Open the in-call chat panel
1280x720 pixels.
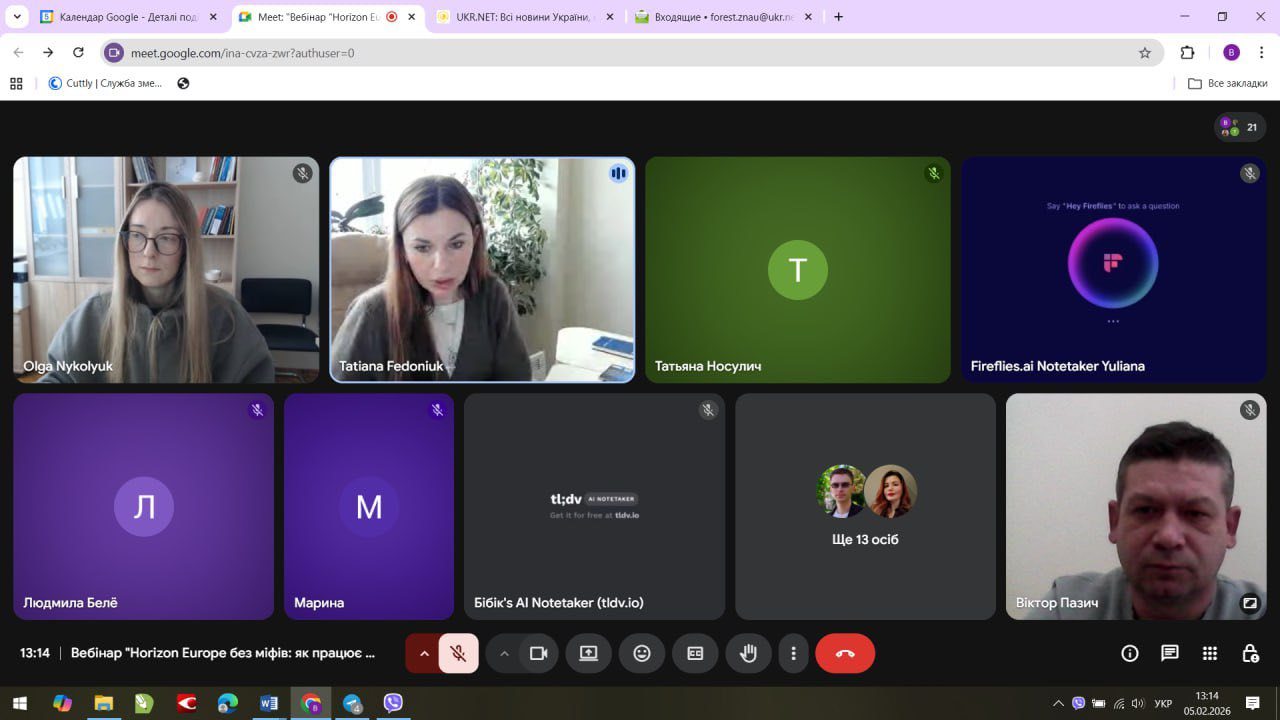[1170, 654]
